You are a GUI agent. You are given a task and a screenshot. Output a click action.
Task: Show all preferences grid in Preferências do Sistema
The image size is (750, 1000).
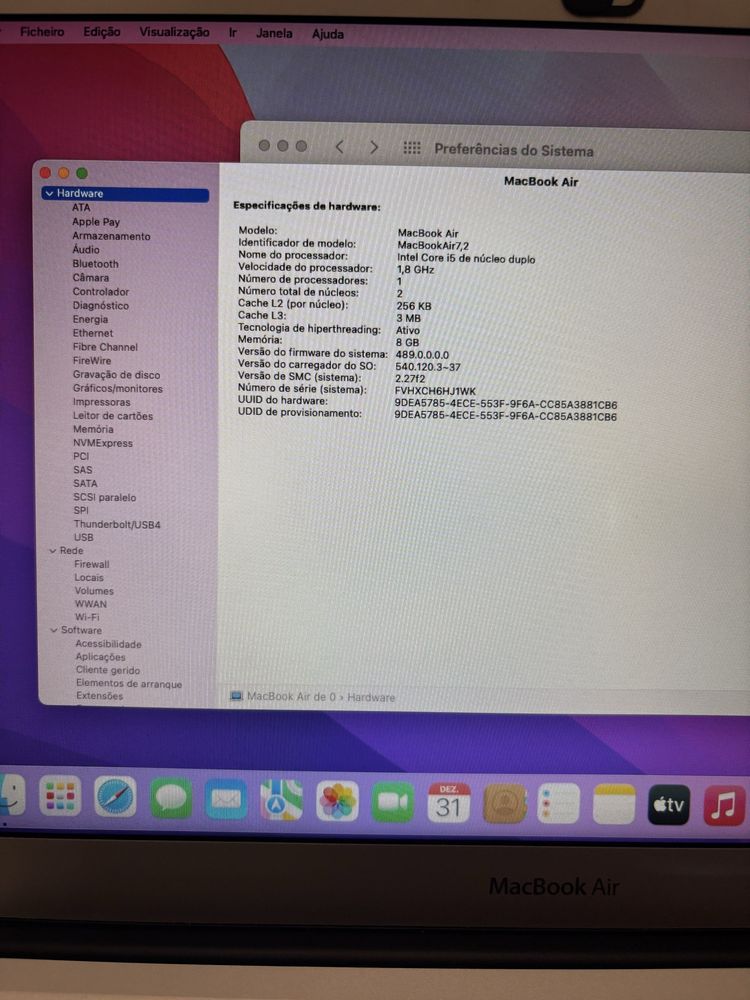tap(412, 148)
